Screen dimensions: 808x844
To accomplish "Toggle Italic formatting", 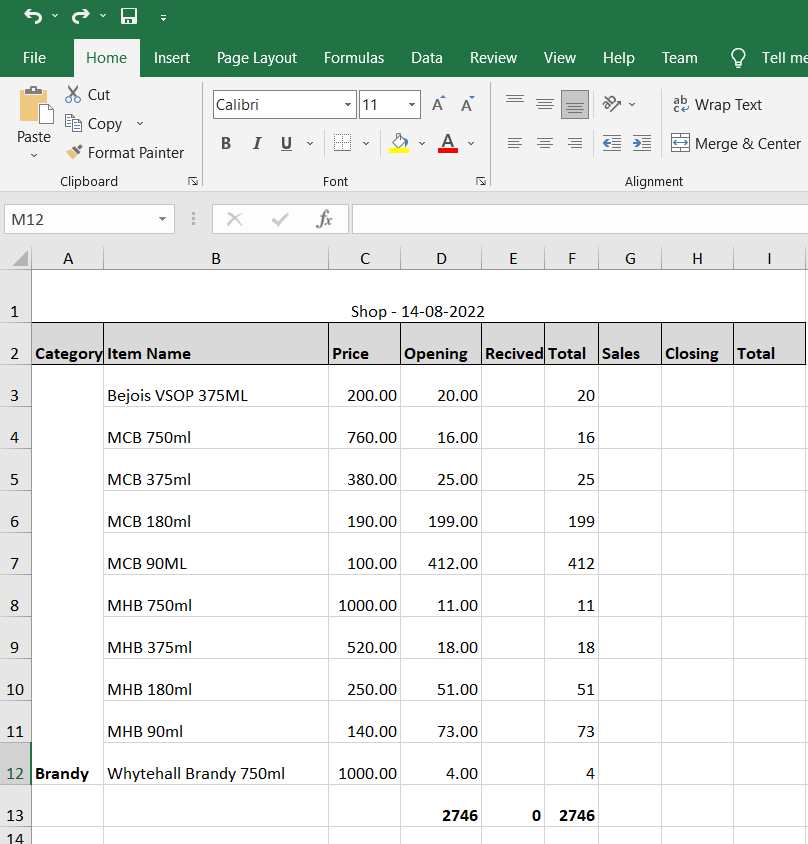I will click(256, 143).
